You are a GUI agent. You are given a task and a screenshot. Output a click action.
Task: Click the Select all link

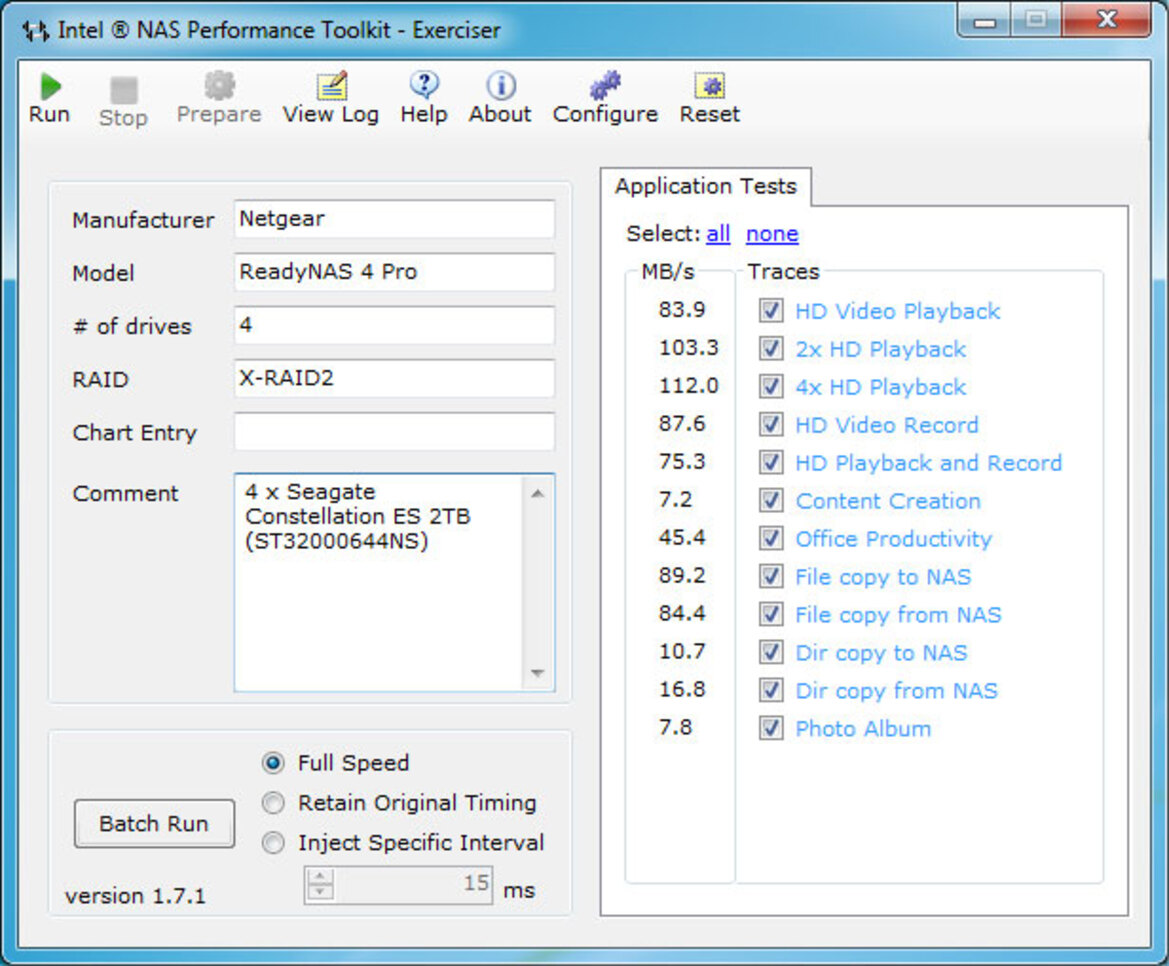click(x=718, y=234)
